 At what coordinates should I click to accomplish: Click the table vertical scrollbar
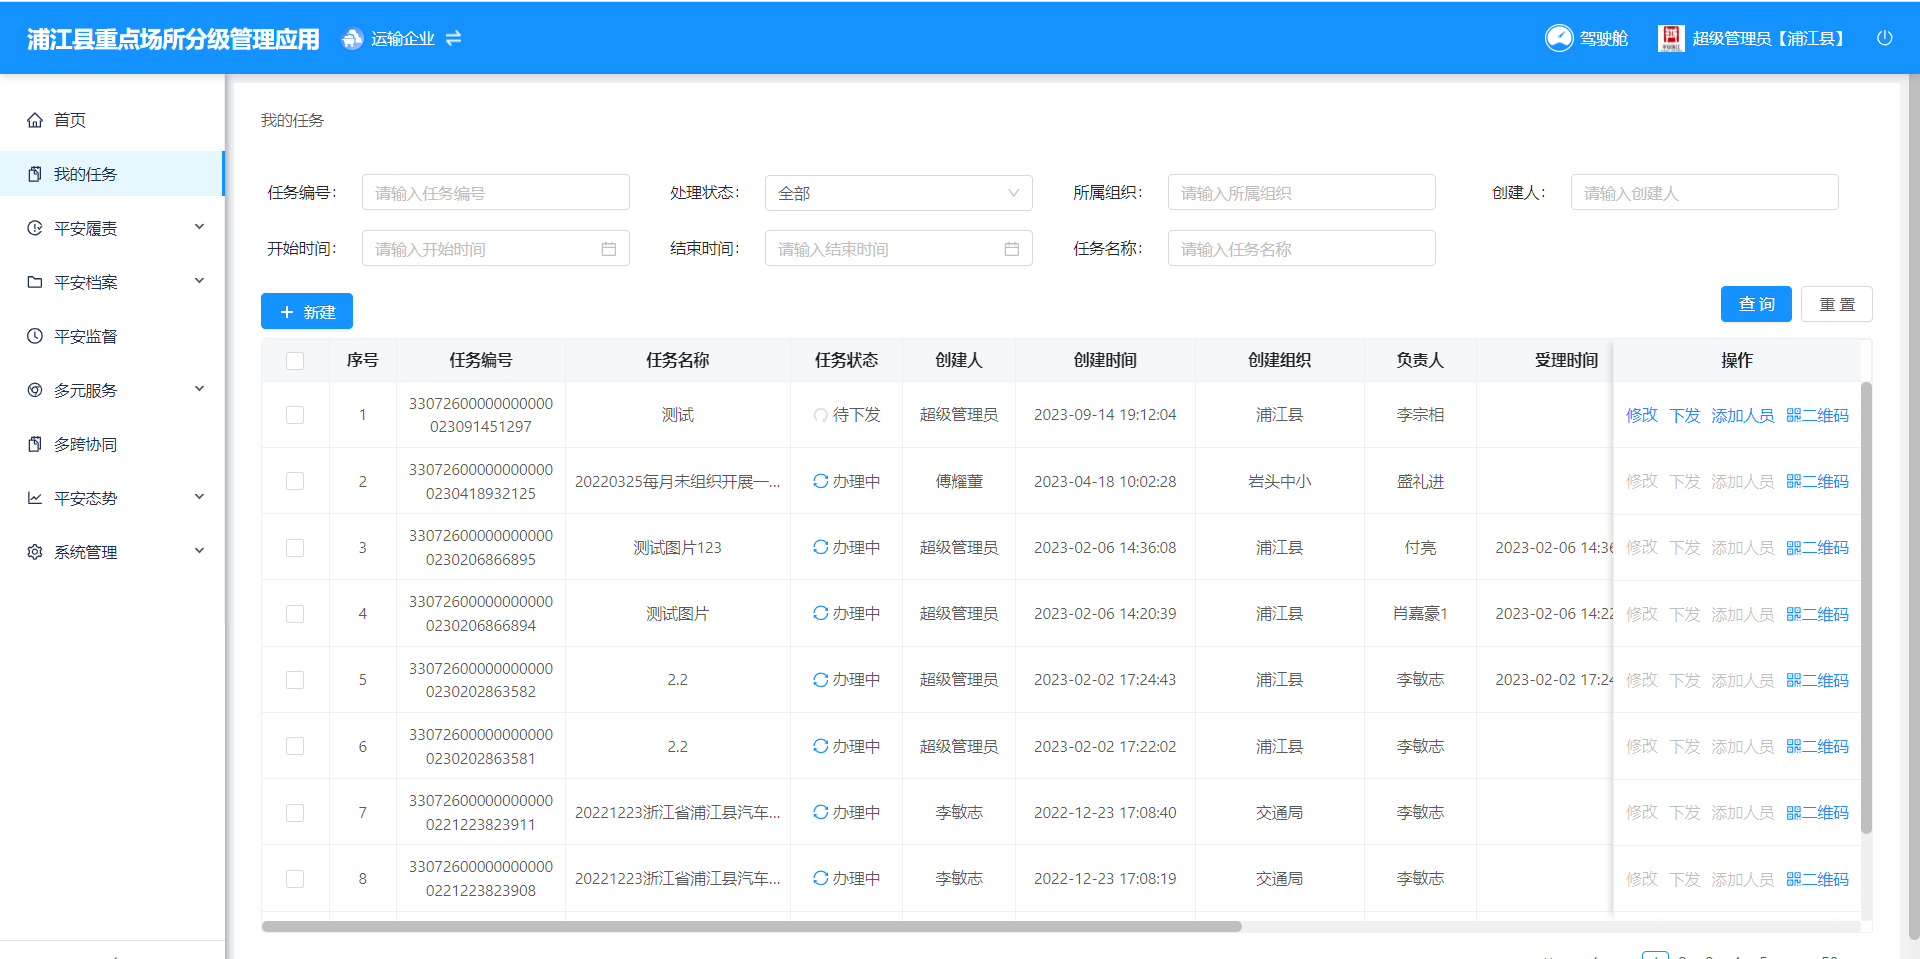coord(1866,607)
